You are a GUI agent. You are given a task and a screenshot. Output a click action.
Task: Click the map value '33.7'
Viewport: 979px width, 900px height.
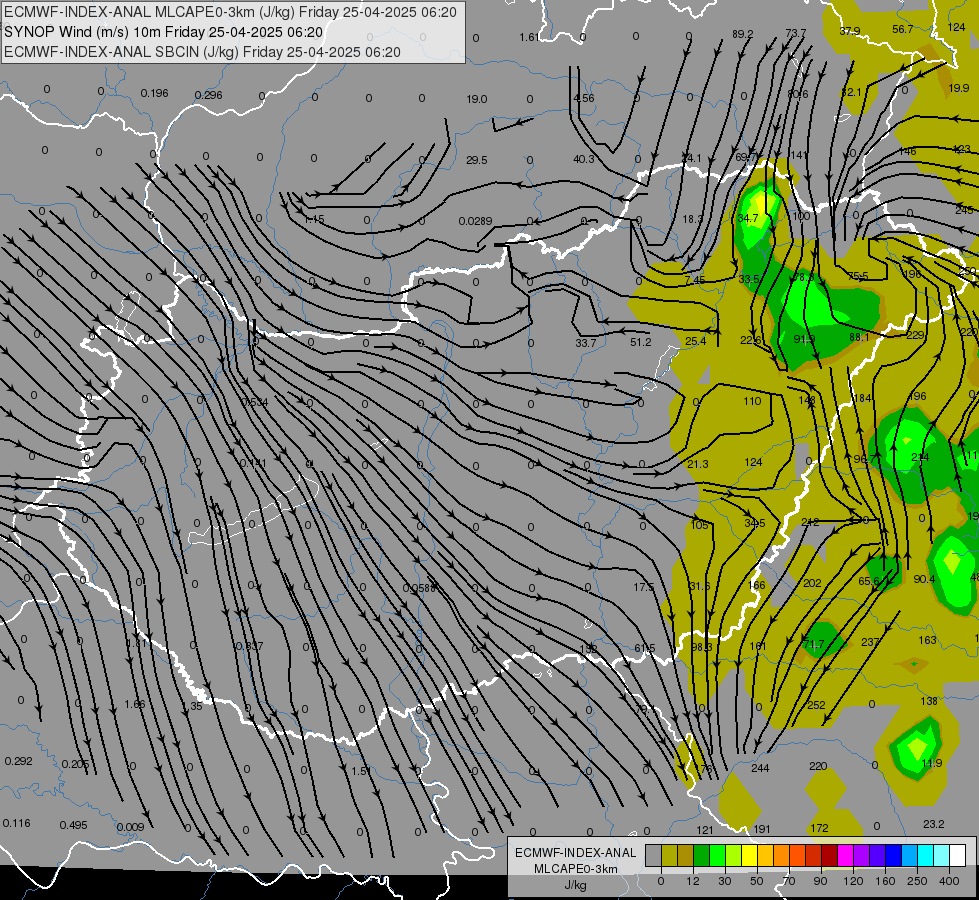click(x=586, y=343)
